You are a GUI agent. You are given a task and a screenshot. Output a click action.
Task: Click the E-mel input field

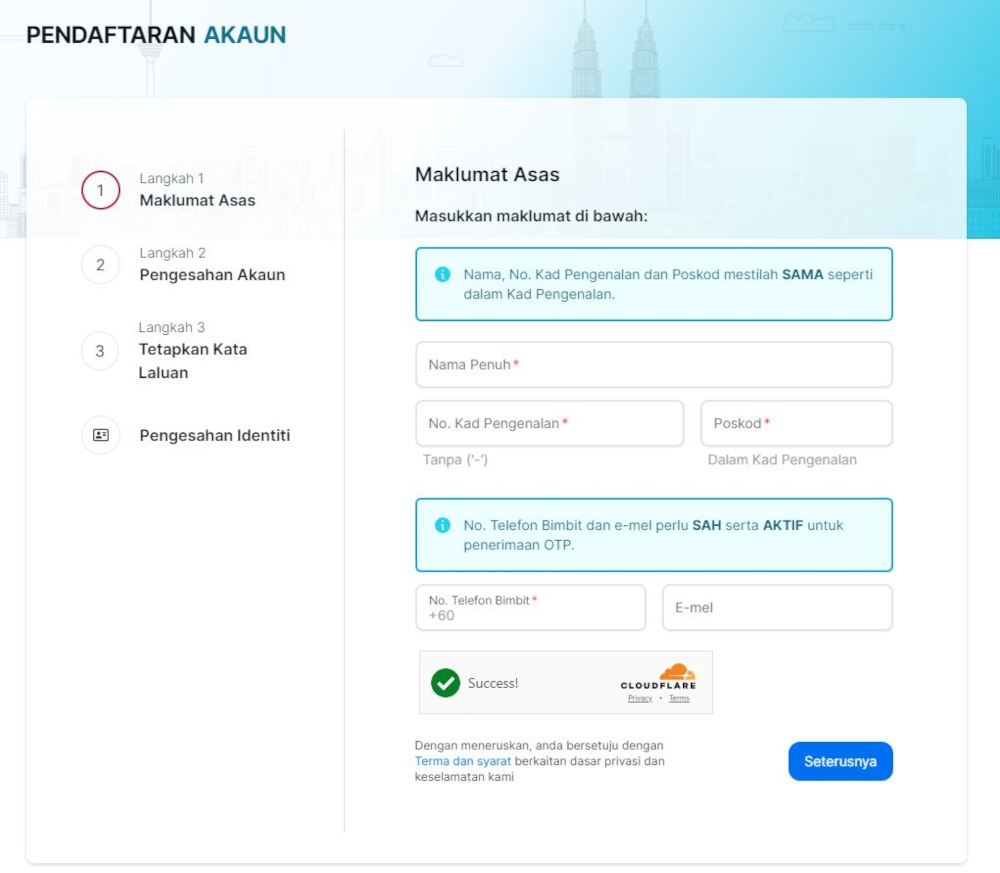click(x=777, y=607)
